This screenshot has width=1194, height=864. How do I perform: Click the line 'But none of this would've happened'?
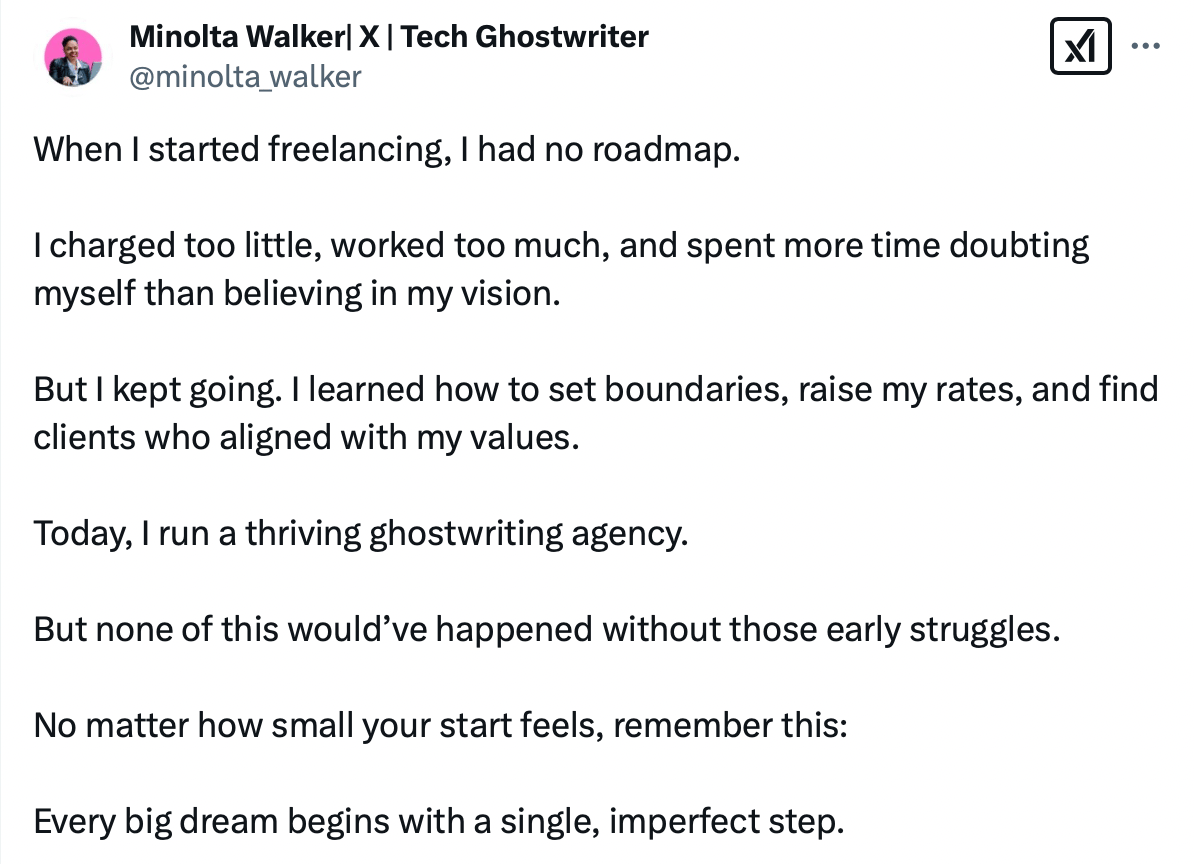[x=547, y=629]
